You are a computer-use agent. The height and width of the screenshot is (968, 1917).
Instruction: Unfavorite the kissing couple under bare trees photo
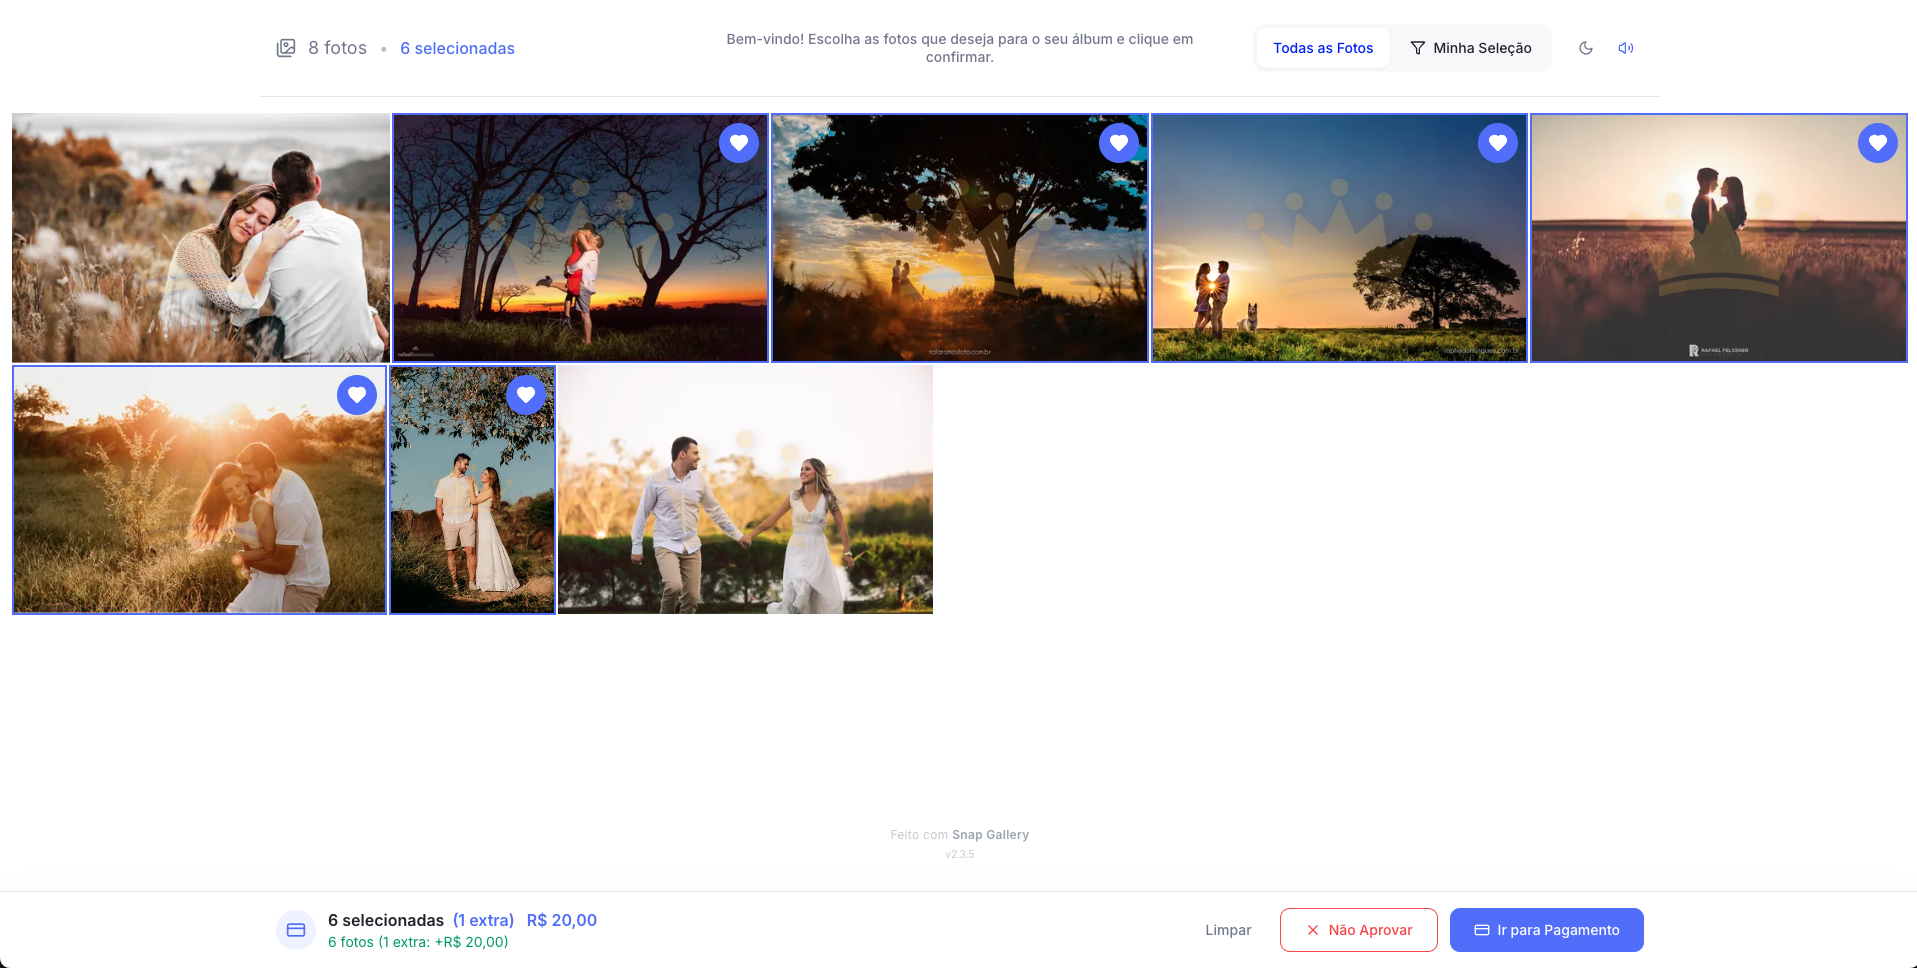[x=739, y=143]
